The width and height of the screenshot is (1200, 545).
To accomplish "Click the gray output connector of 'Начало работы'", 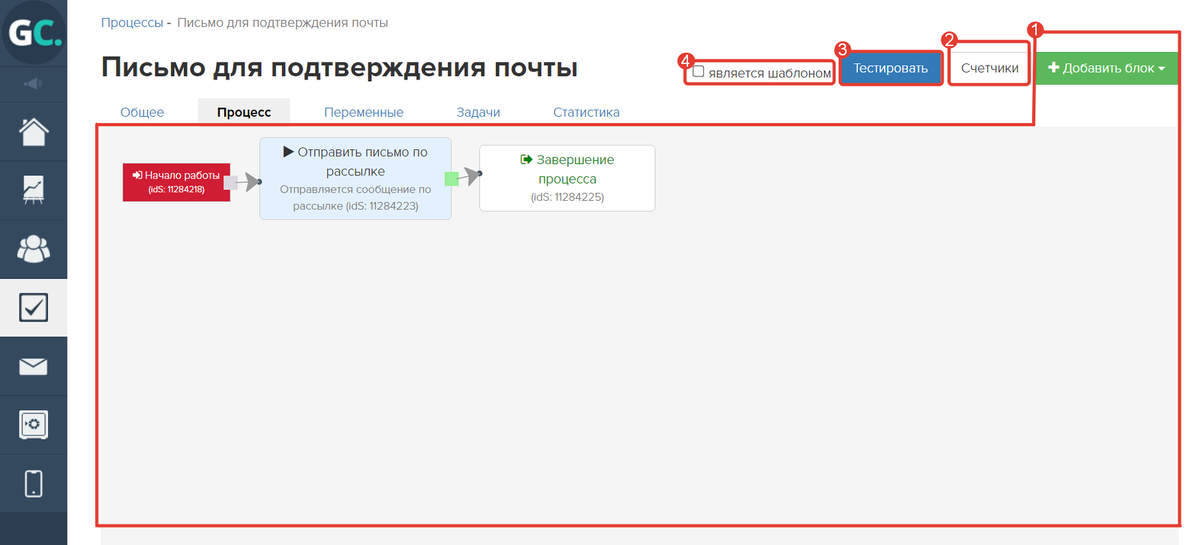I will click(230, 183).
